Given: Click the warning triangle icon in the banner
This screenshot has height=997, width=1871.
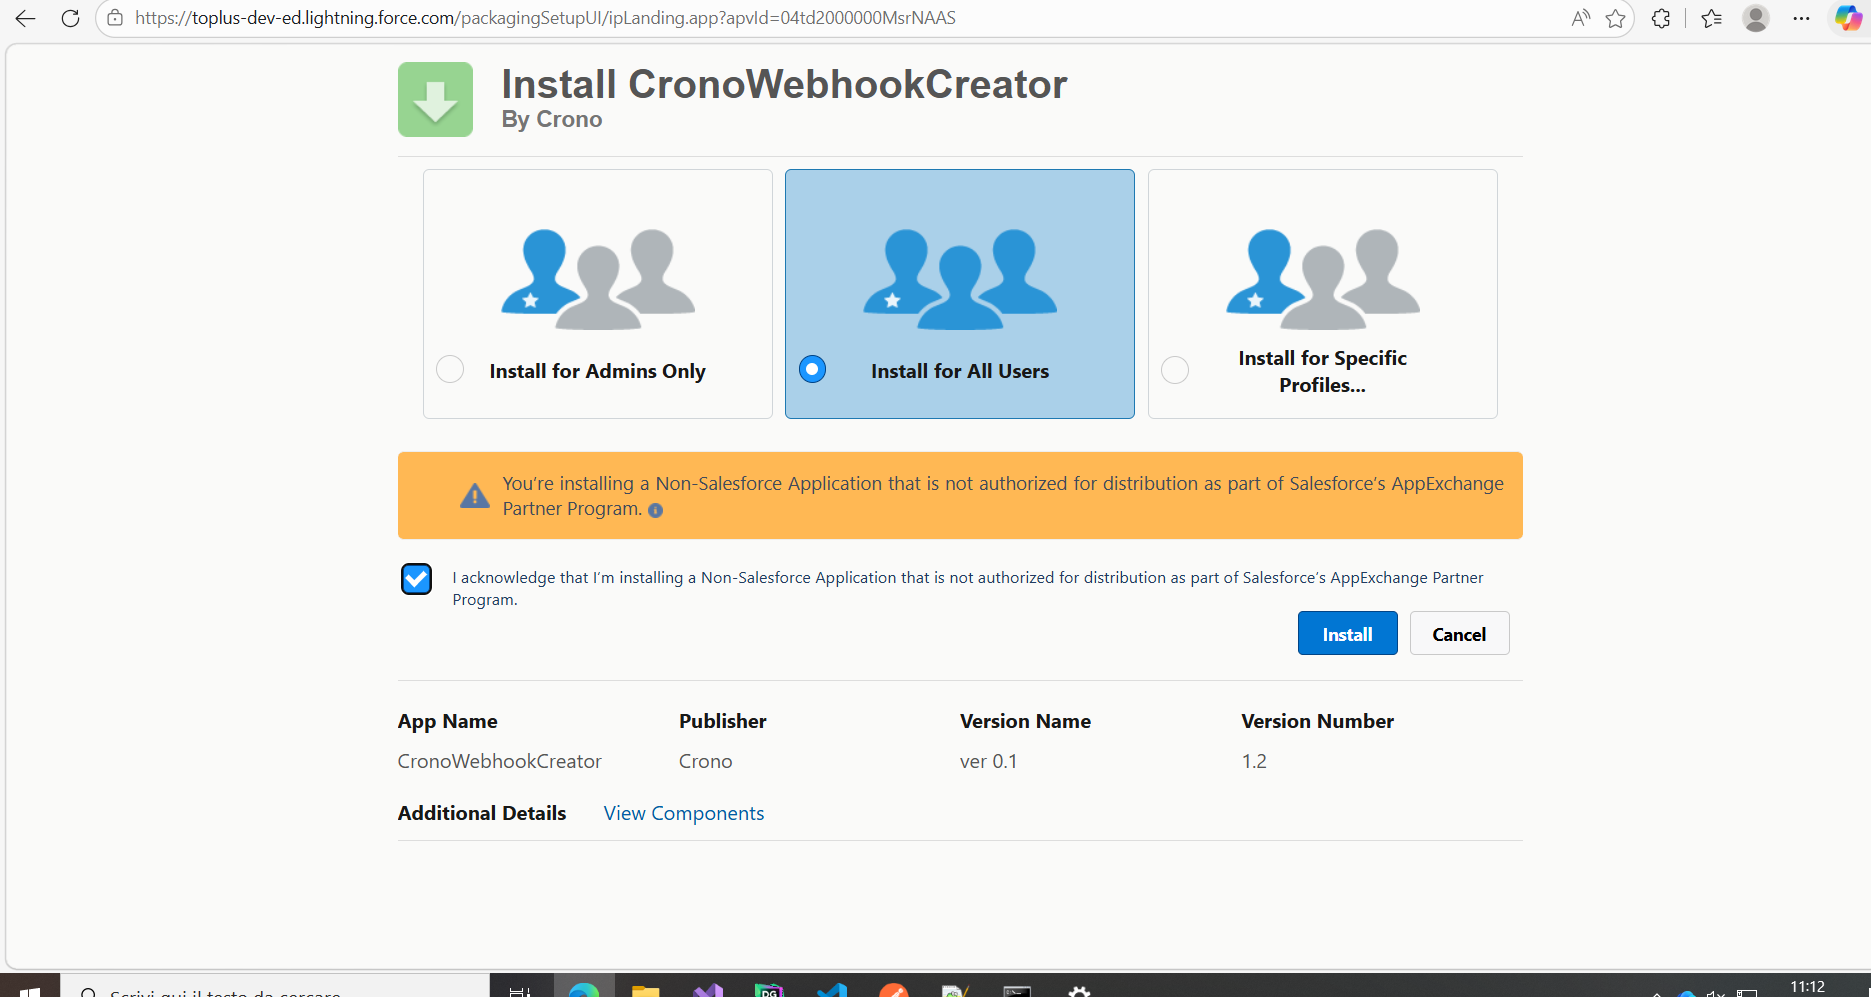Looking at the screenshot, I should pos(474,496).
